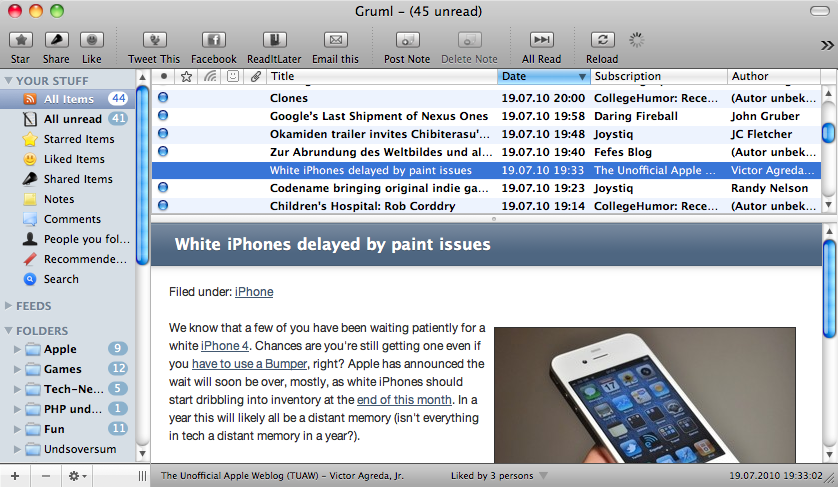Mark everything with All Read icon

point(541,40)
